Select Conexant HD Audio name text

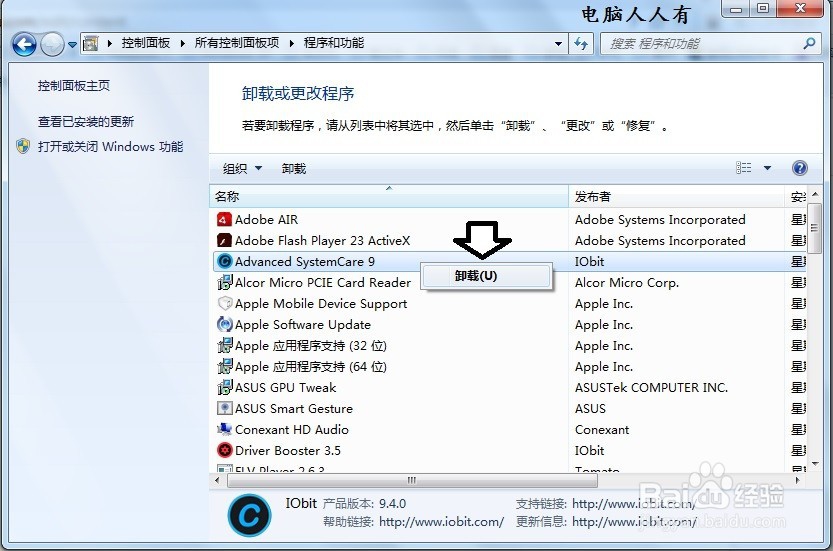[x=292, y=429]
